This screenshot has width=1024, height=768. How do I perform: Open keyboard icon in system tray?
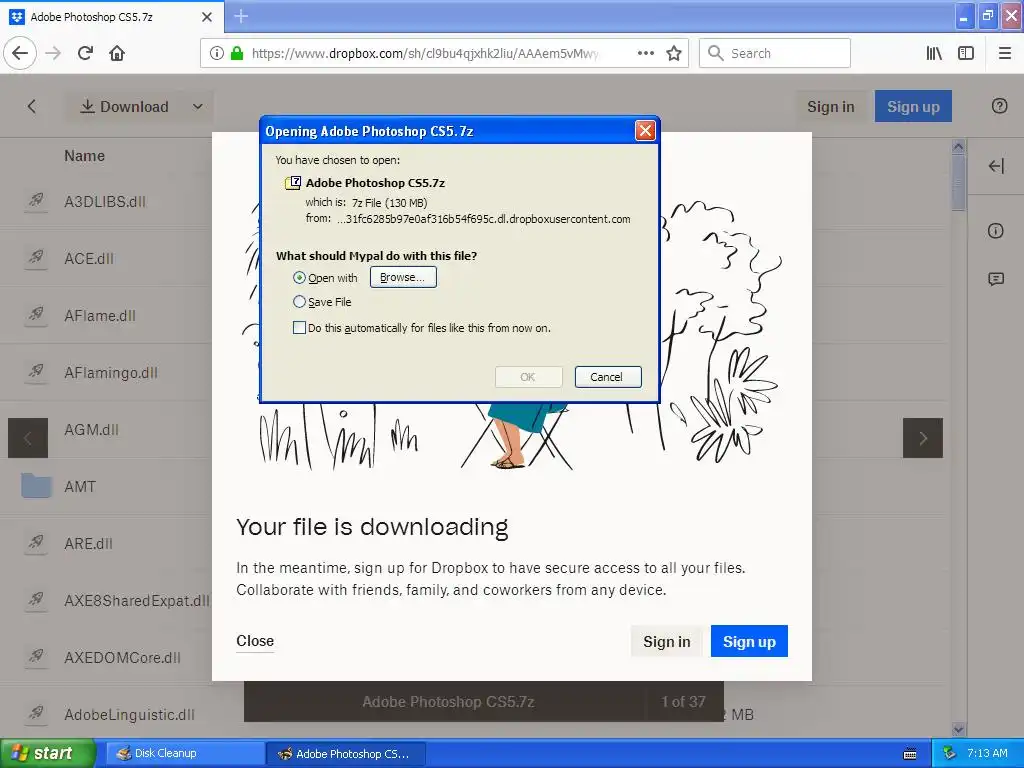910,754
